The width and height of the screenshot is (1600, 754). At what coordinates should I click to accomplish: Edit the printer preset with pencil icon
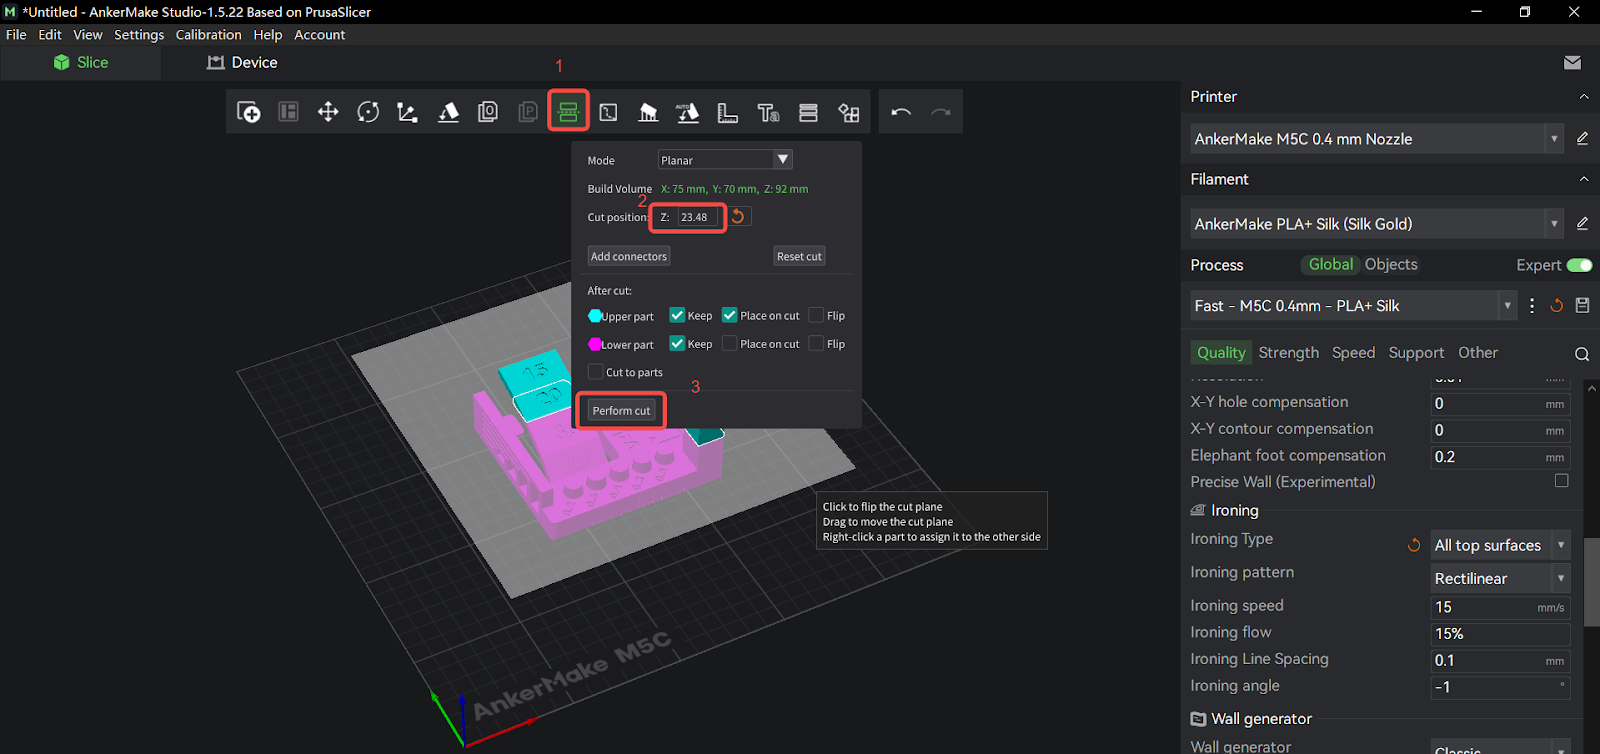click(x=1582, y=139)
